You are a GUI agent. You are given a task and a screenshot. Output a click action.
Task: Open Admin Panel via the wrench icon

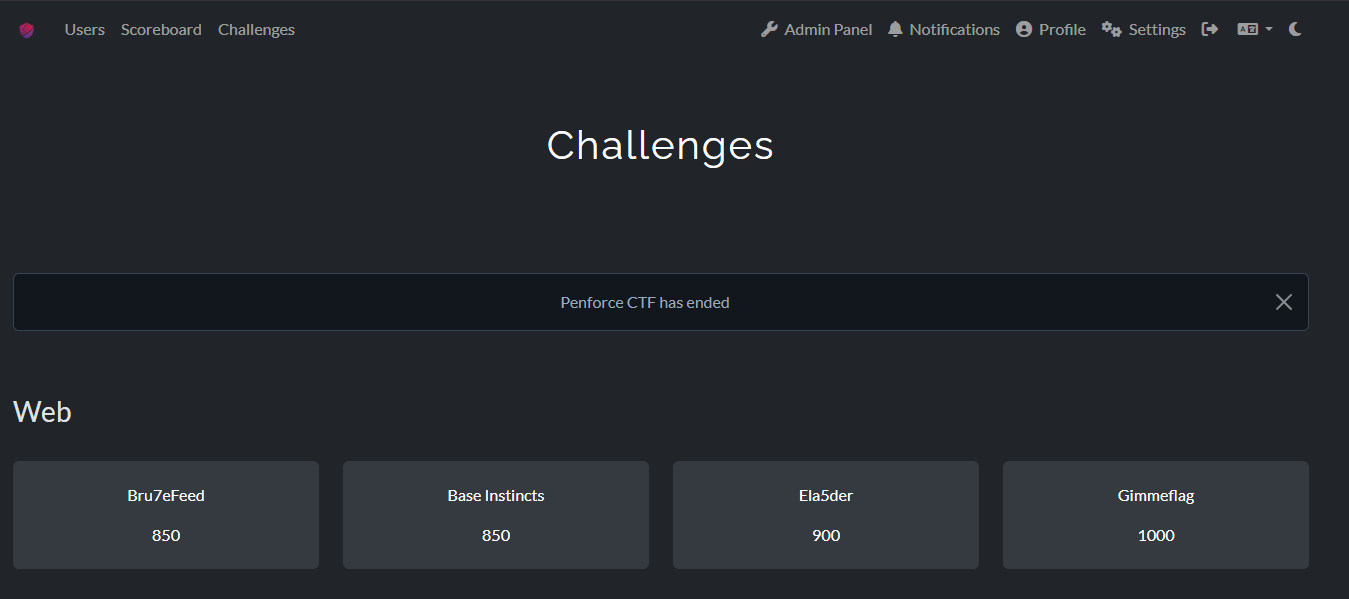click(x=769, y=29)
